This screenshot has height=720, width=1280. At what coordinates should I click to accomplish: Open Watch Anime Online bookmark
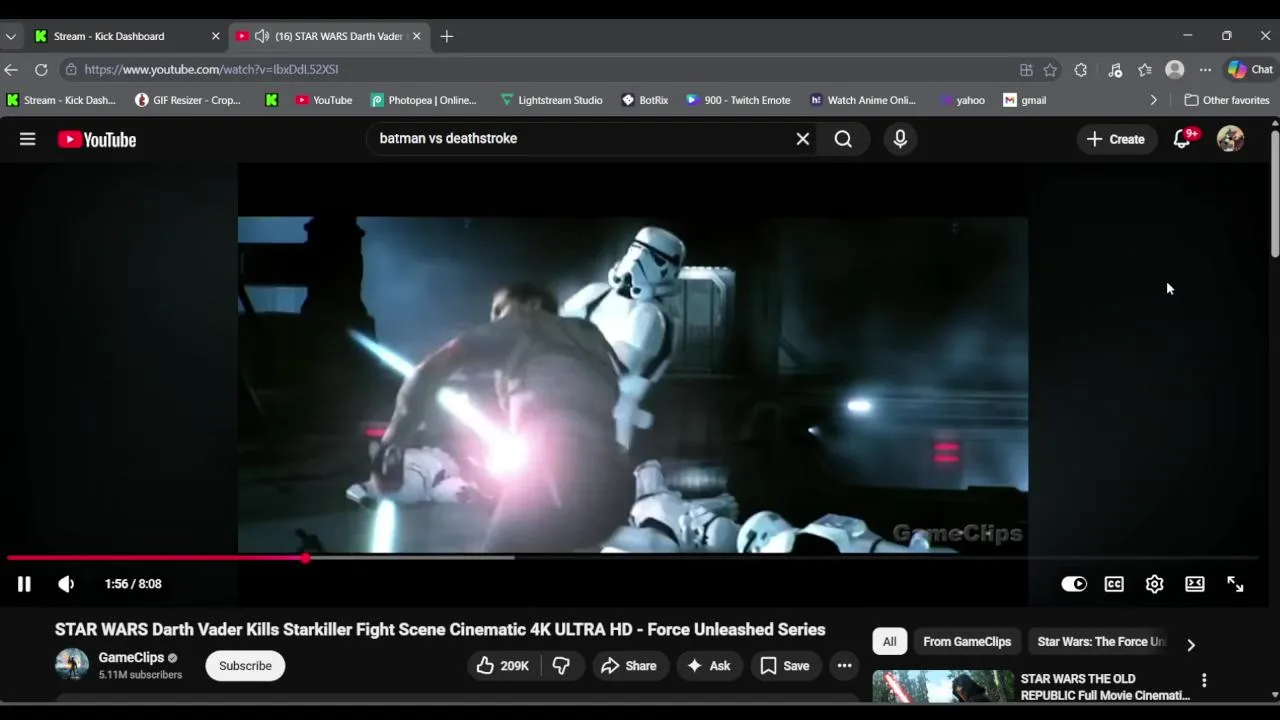pos(863,100)
